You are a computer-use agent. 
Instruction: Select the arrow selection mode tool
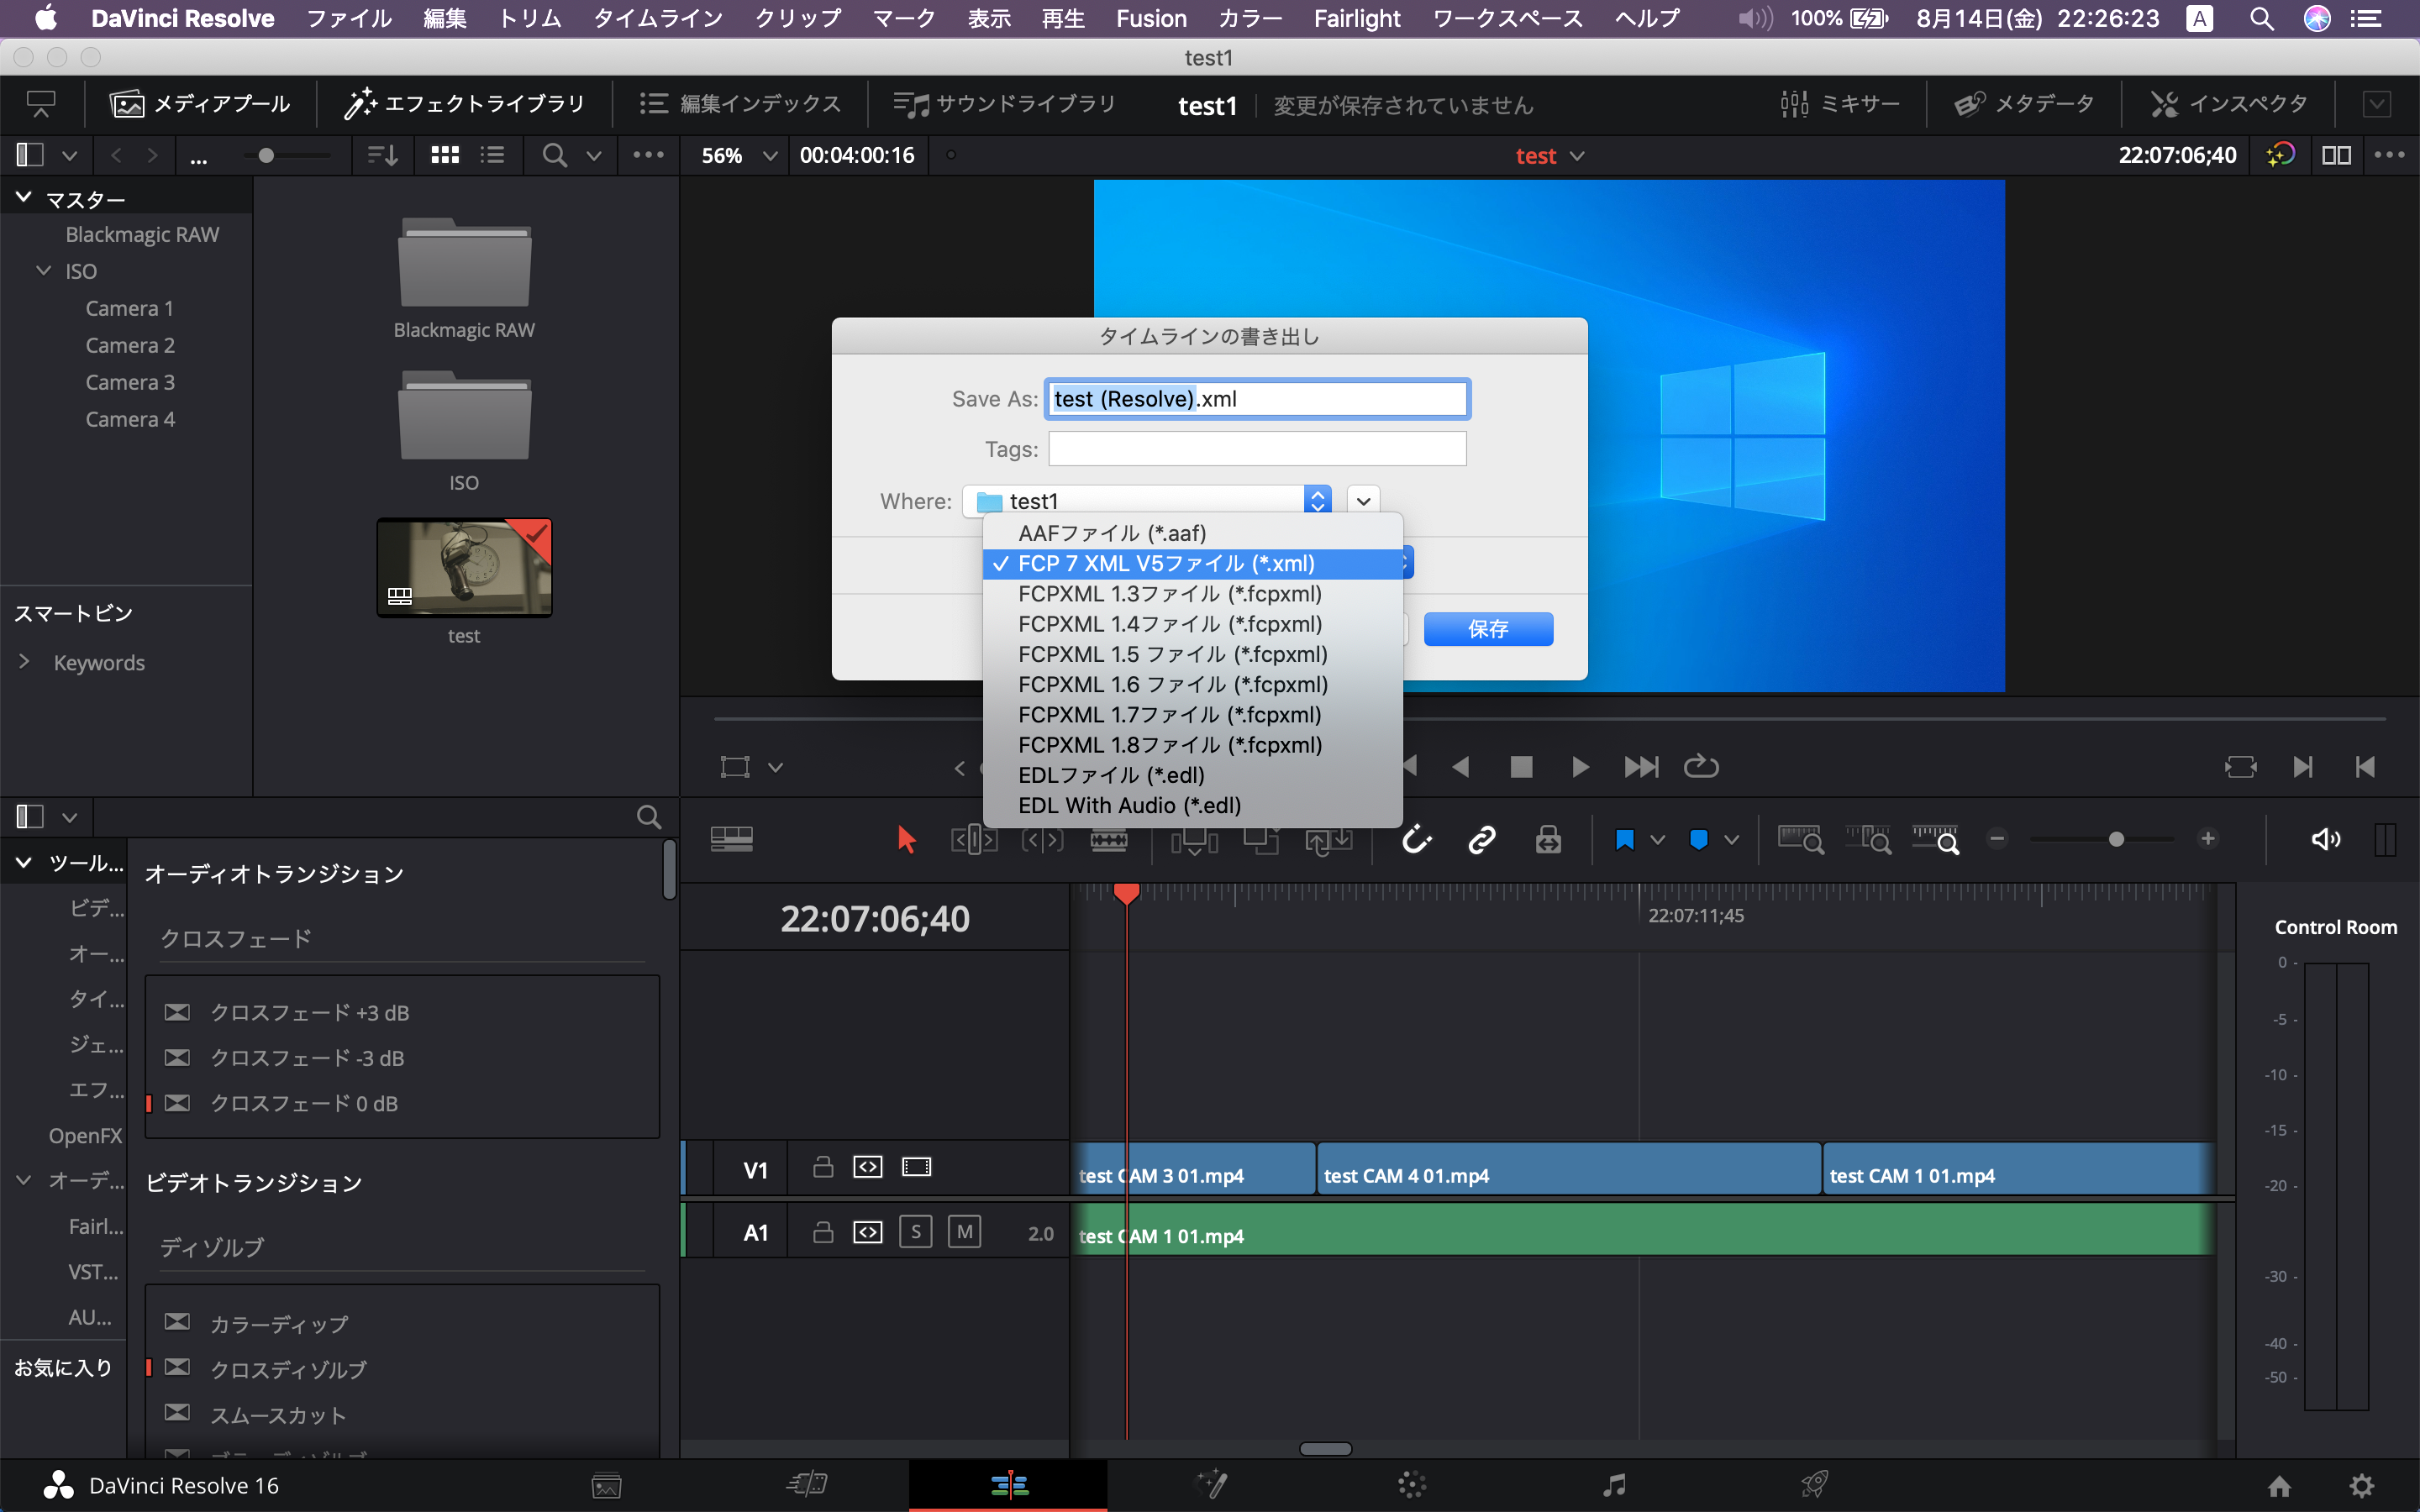coord(906,839)
